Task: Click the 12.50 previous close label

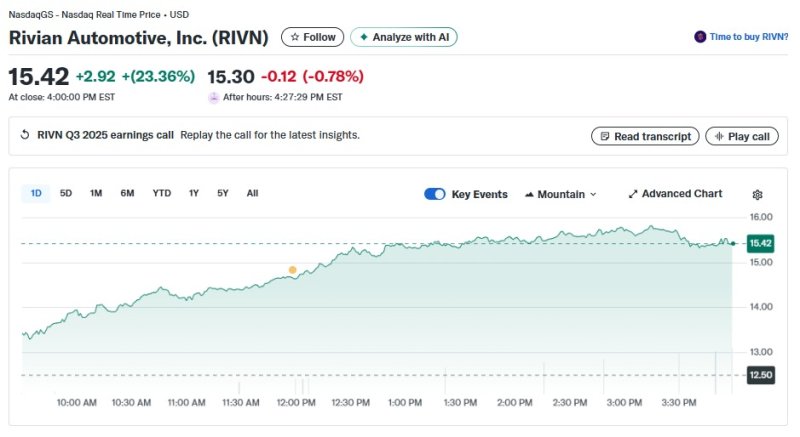Action: pyautogui.click(x=760, y=375)
